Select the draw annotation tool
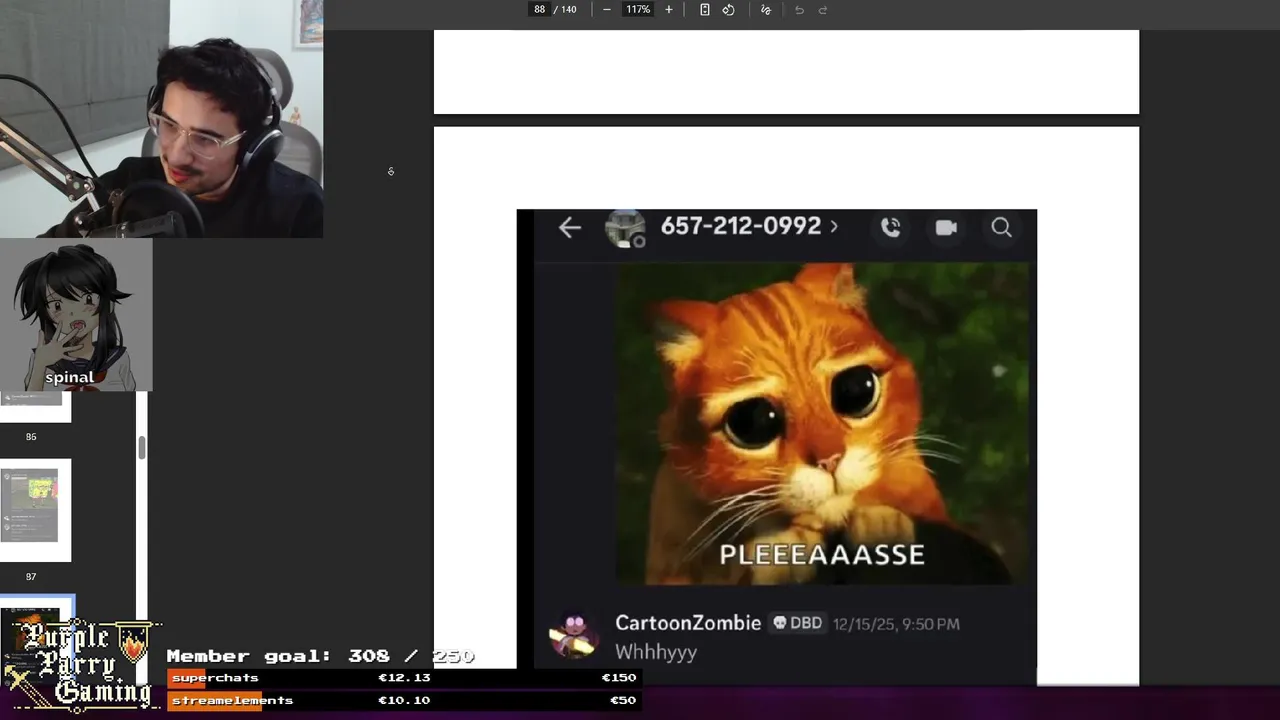Screen dimensions: 1280x720 click(766, 9)
